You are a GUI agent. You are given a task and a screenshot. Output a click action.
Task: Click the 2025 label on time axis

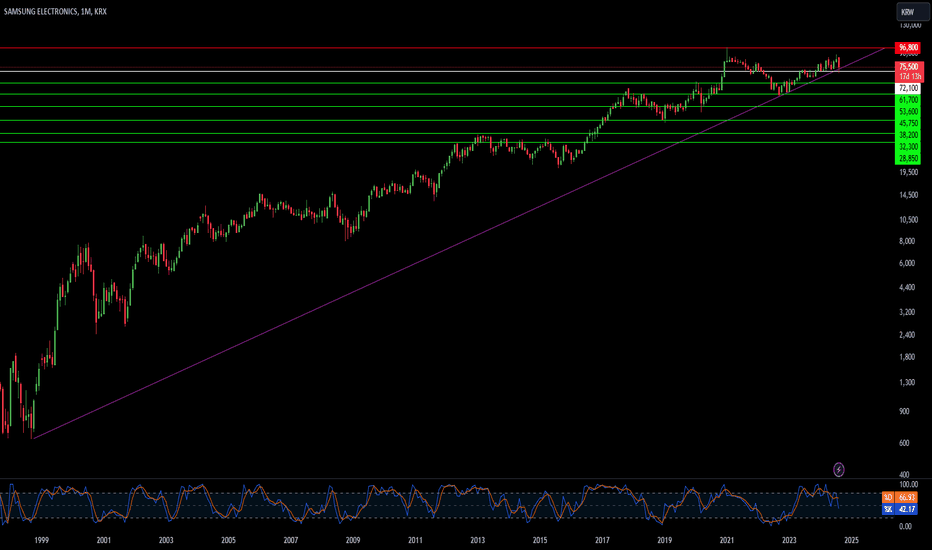[x=851, y=540]
